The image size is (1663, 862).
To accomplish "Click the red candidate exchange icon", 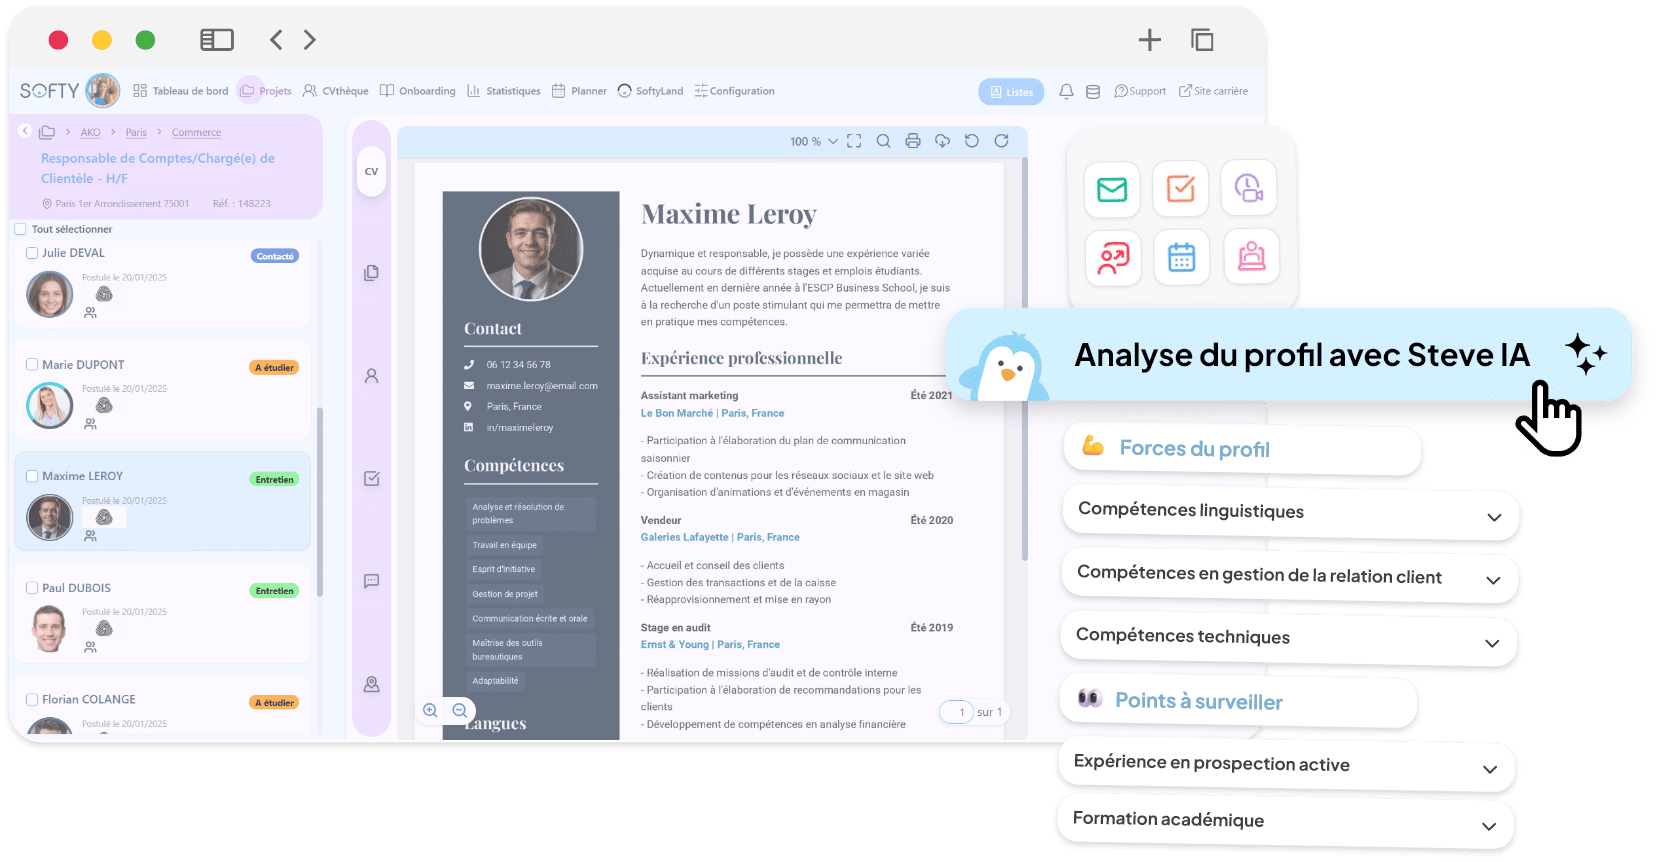I will coord(1113,258).
